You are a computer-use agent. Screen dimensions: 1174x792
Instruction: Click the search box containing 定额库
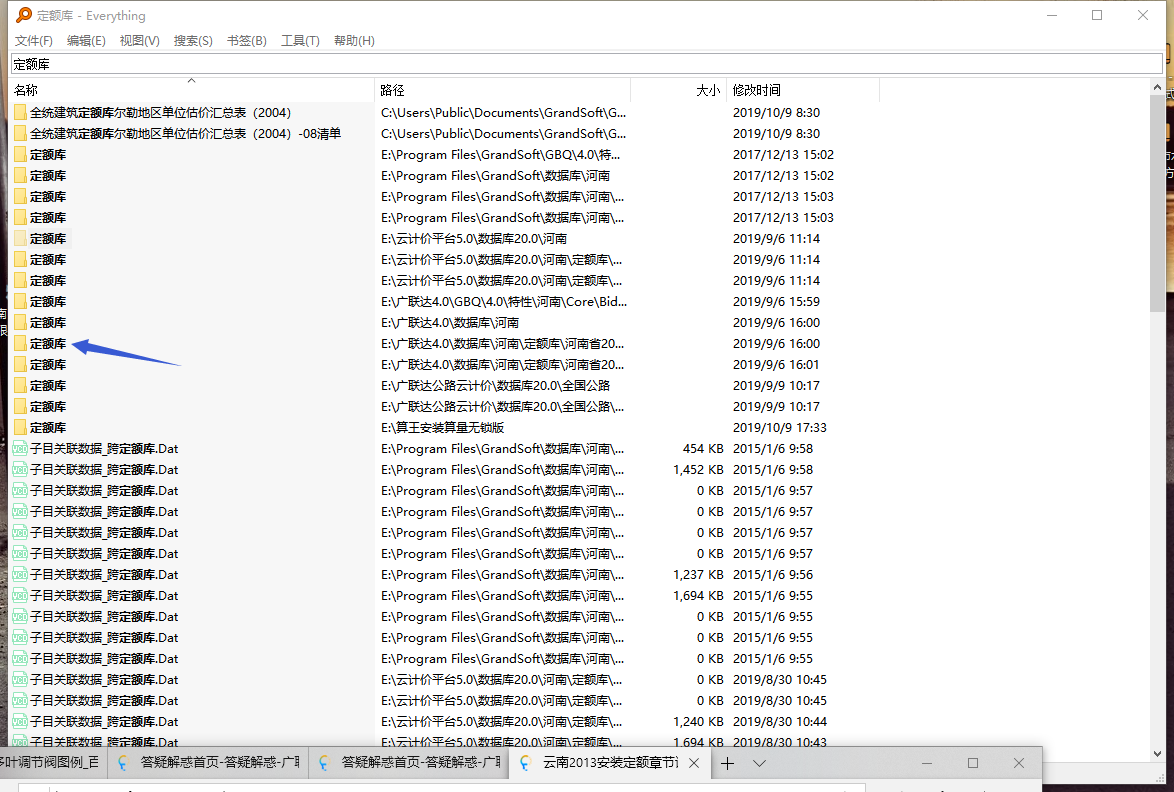586,64
